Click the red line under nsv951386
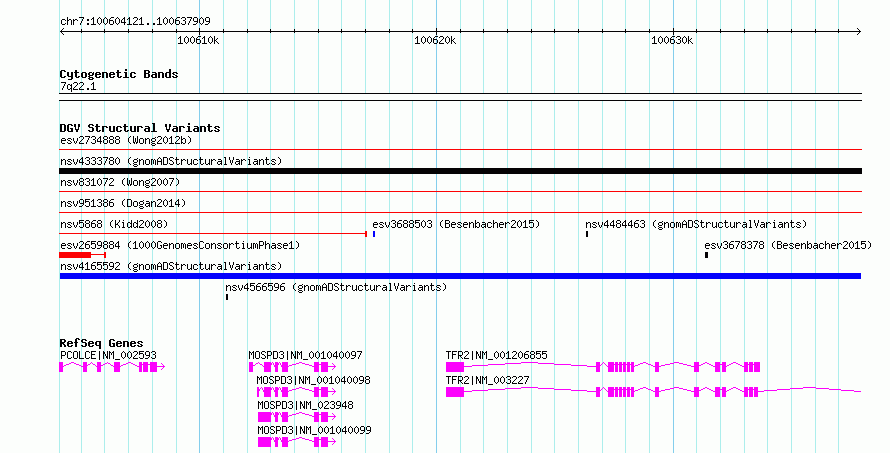The image size is (890, 453). [460, 213]
